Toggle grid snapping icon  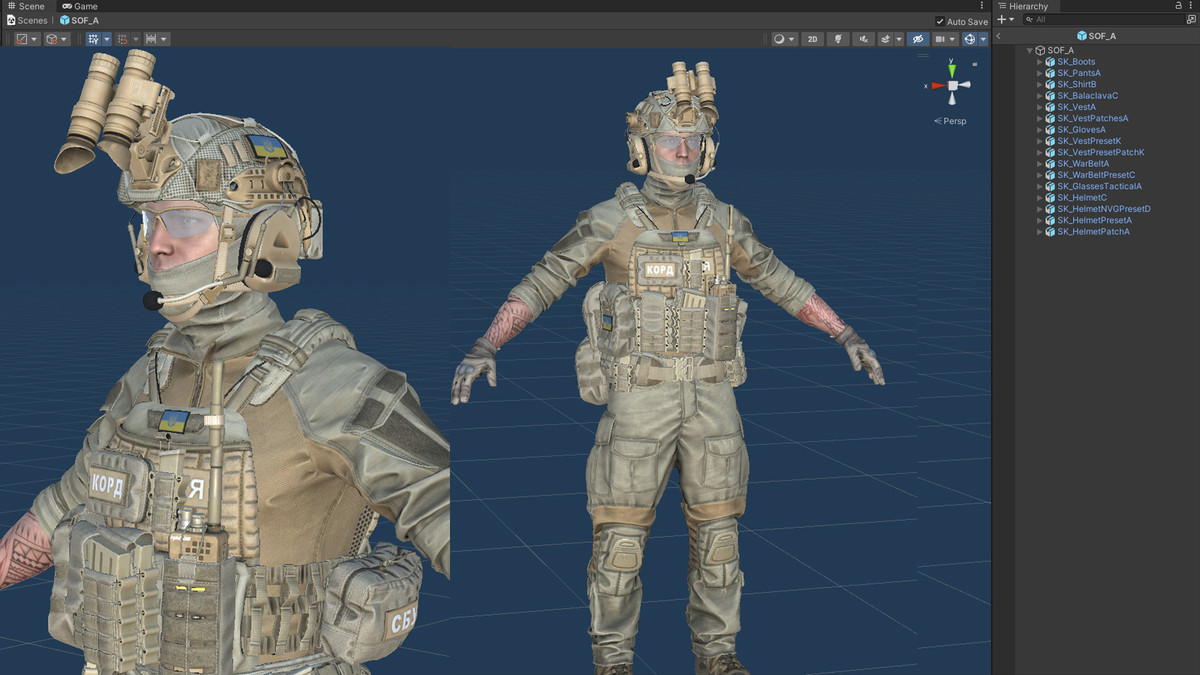(122, 39)
